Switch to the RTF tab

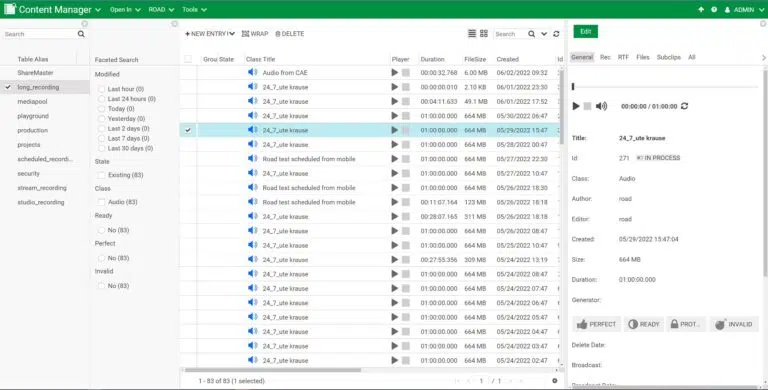[623, 57]
